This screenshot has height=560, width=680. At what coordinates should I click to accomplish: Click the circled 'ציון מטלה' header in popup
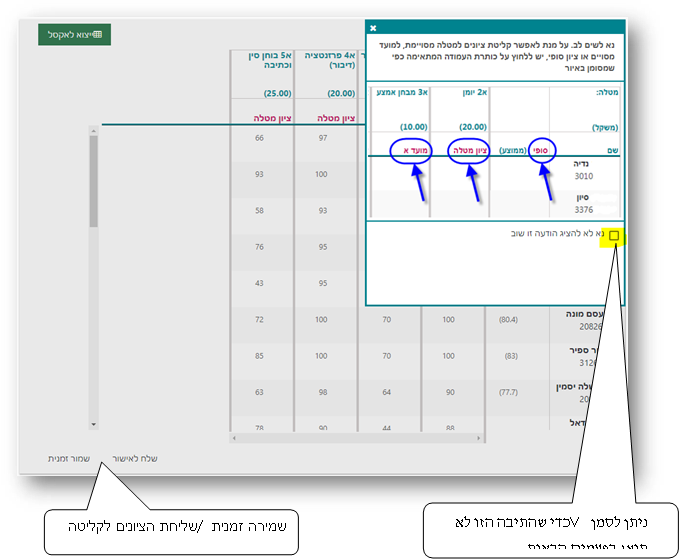(x=466, y=149)
